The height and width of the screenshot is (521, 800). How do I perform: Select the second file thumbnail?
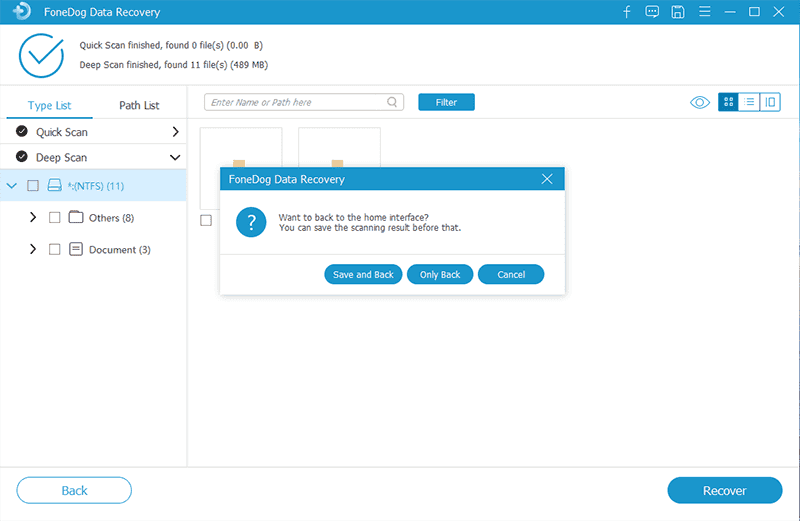(x=339, y=147)
